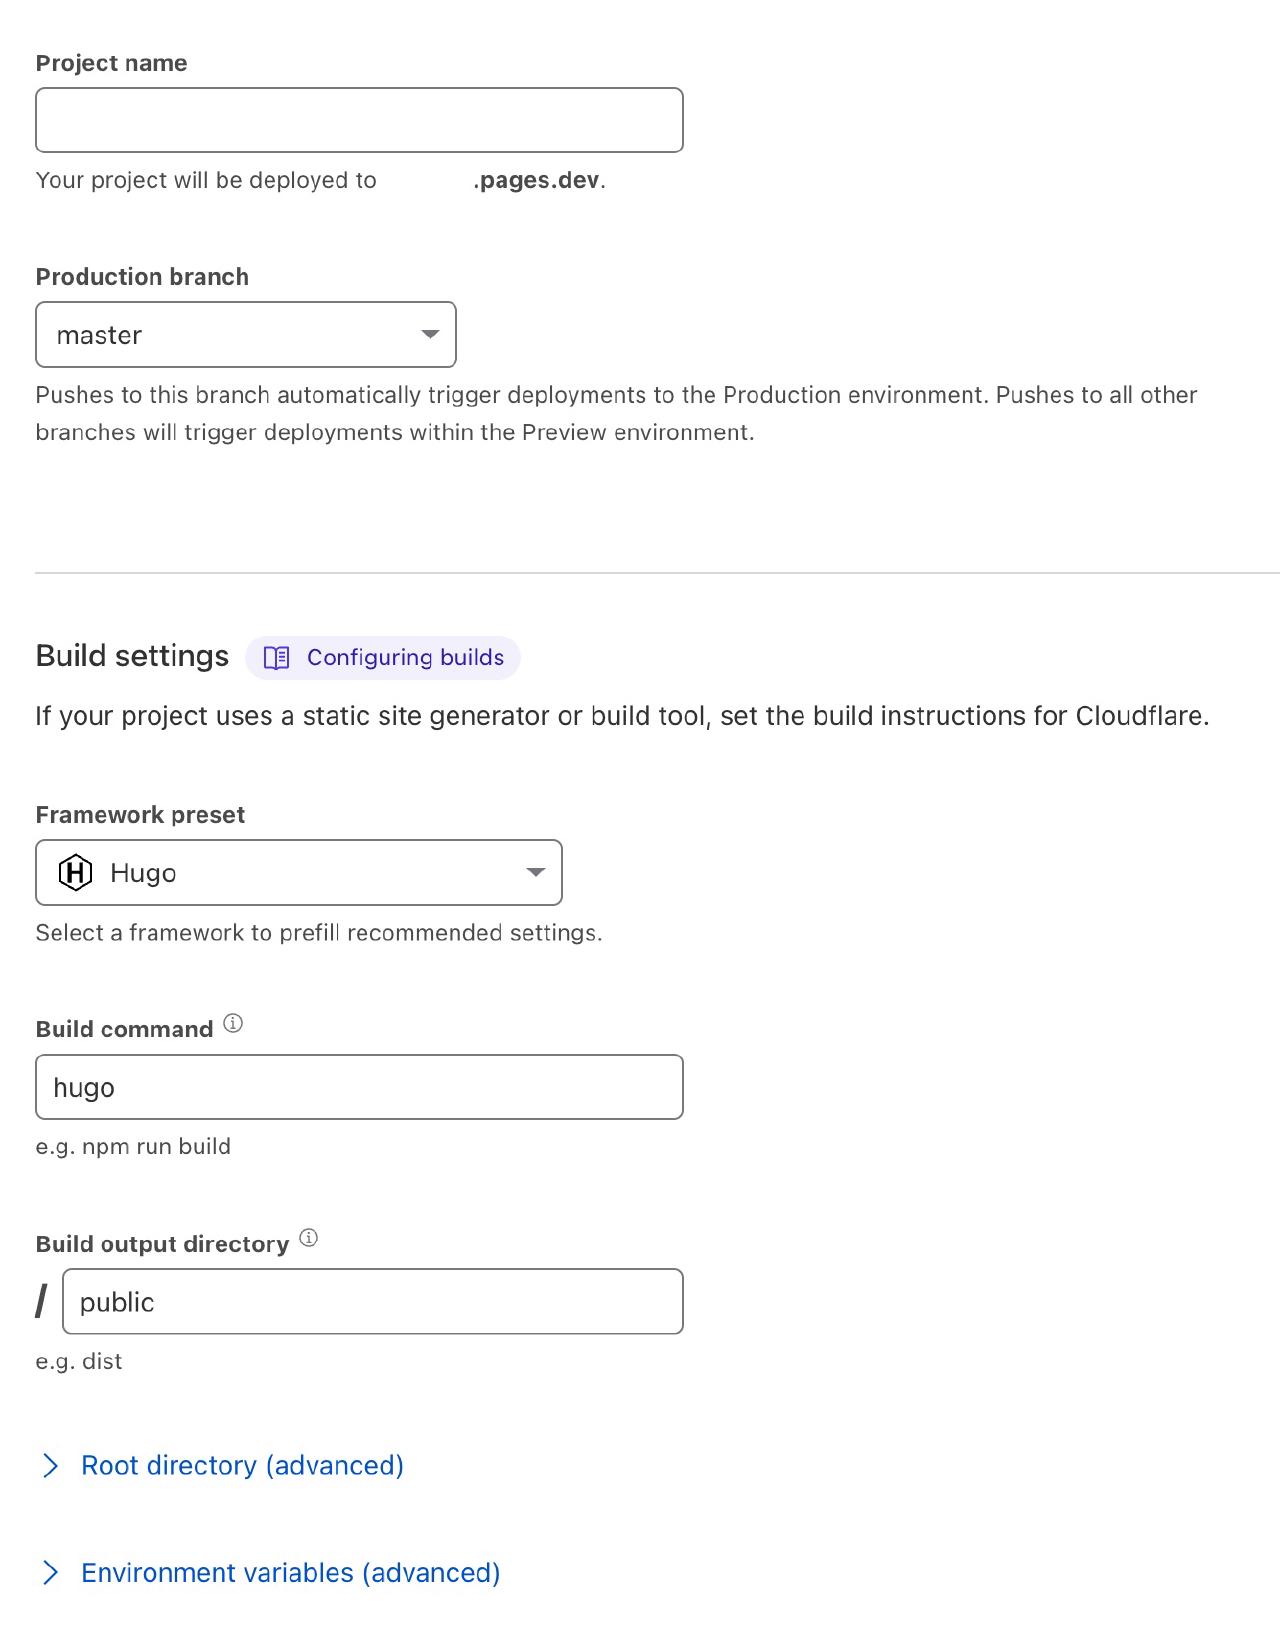
Task: Click the slash prefix before public
Action: 41,1301
